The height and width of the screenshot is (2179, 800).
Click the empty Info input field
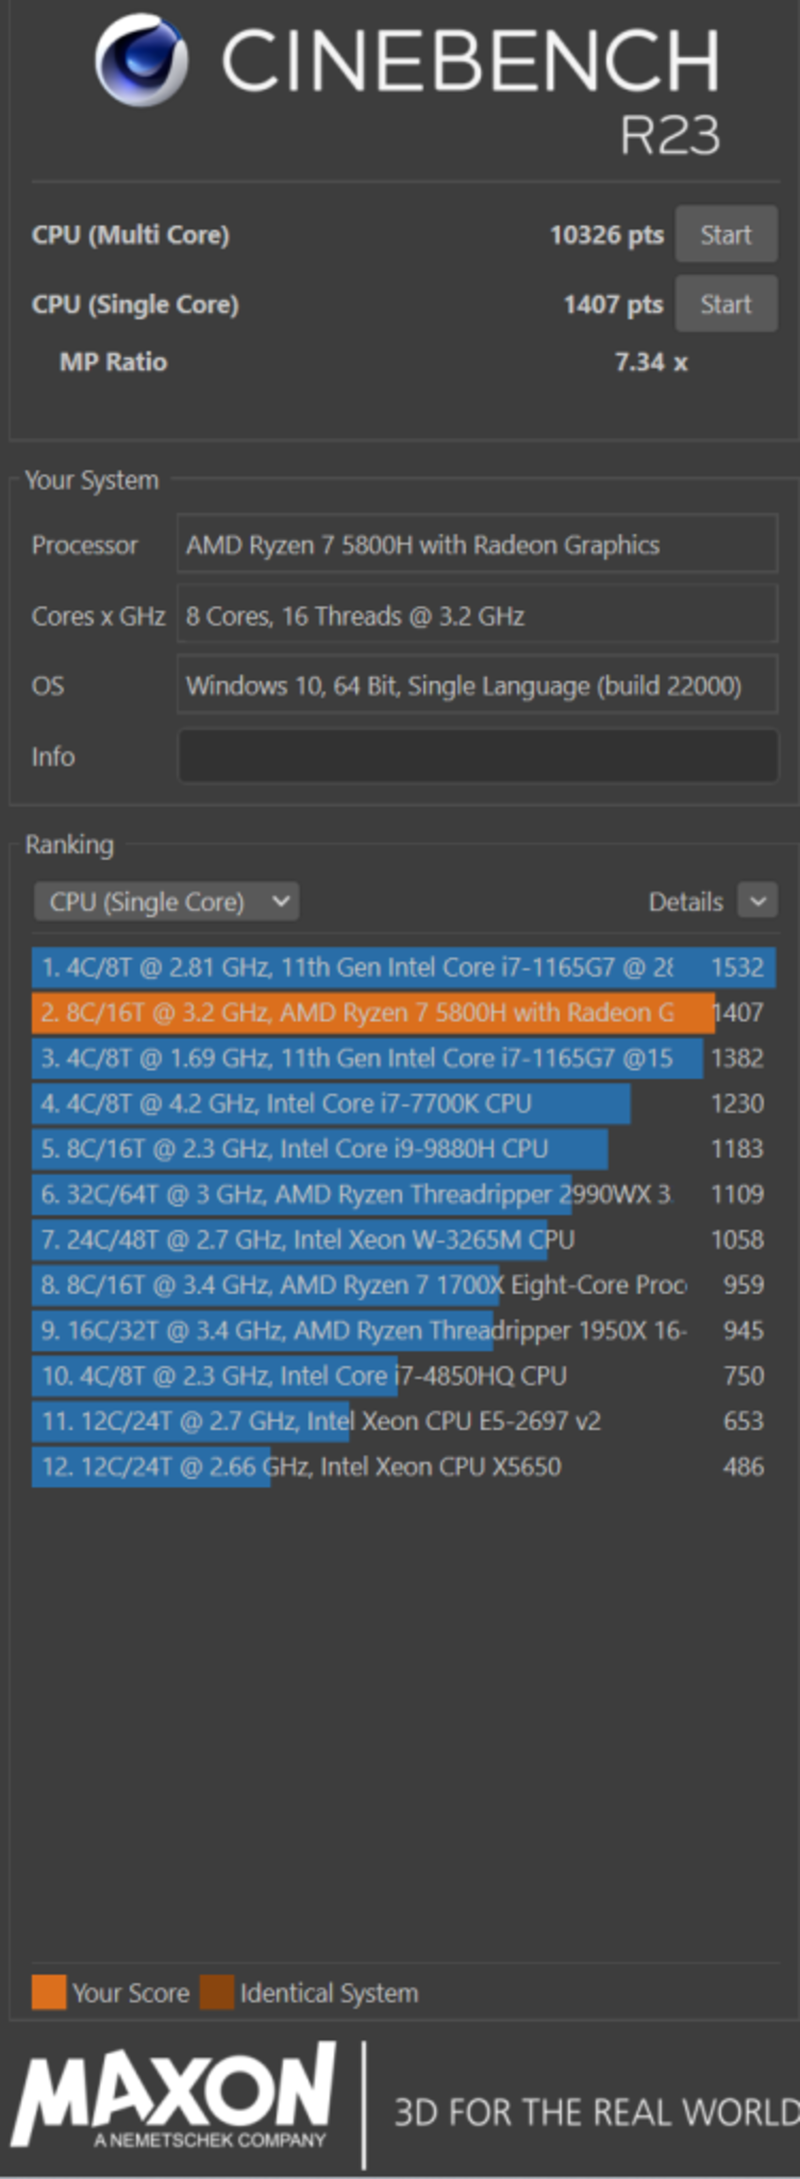tap(477, 756)
